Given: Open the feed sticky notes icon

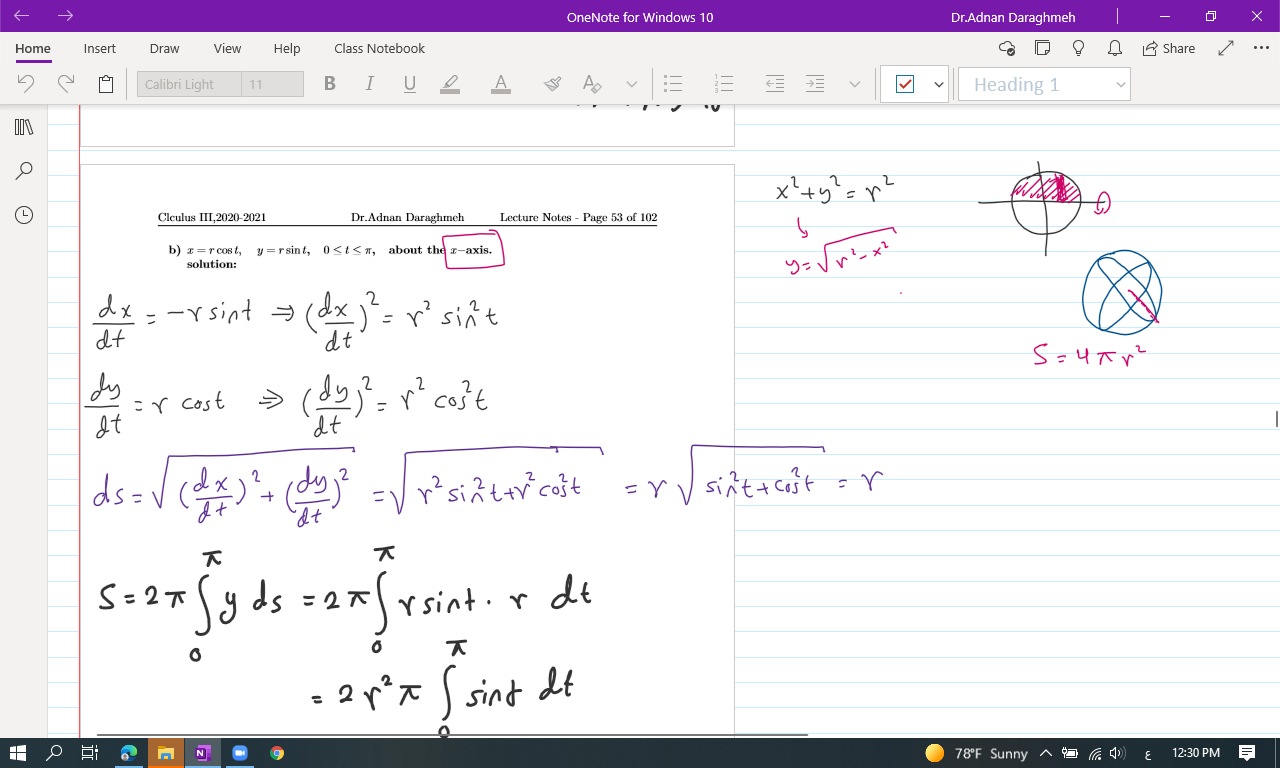Looking at the screenshot, I should (x=1043, y=48).
